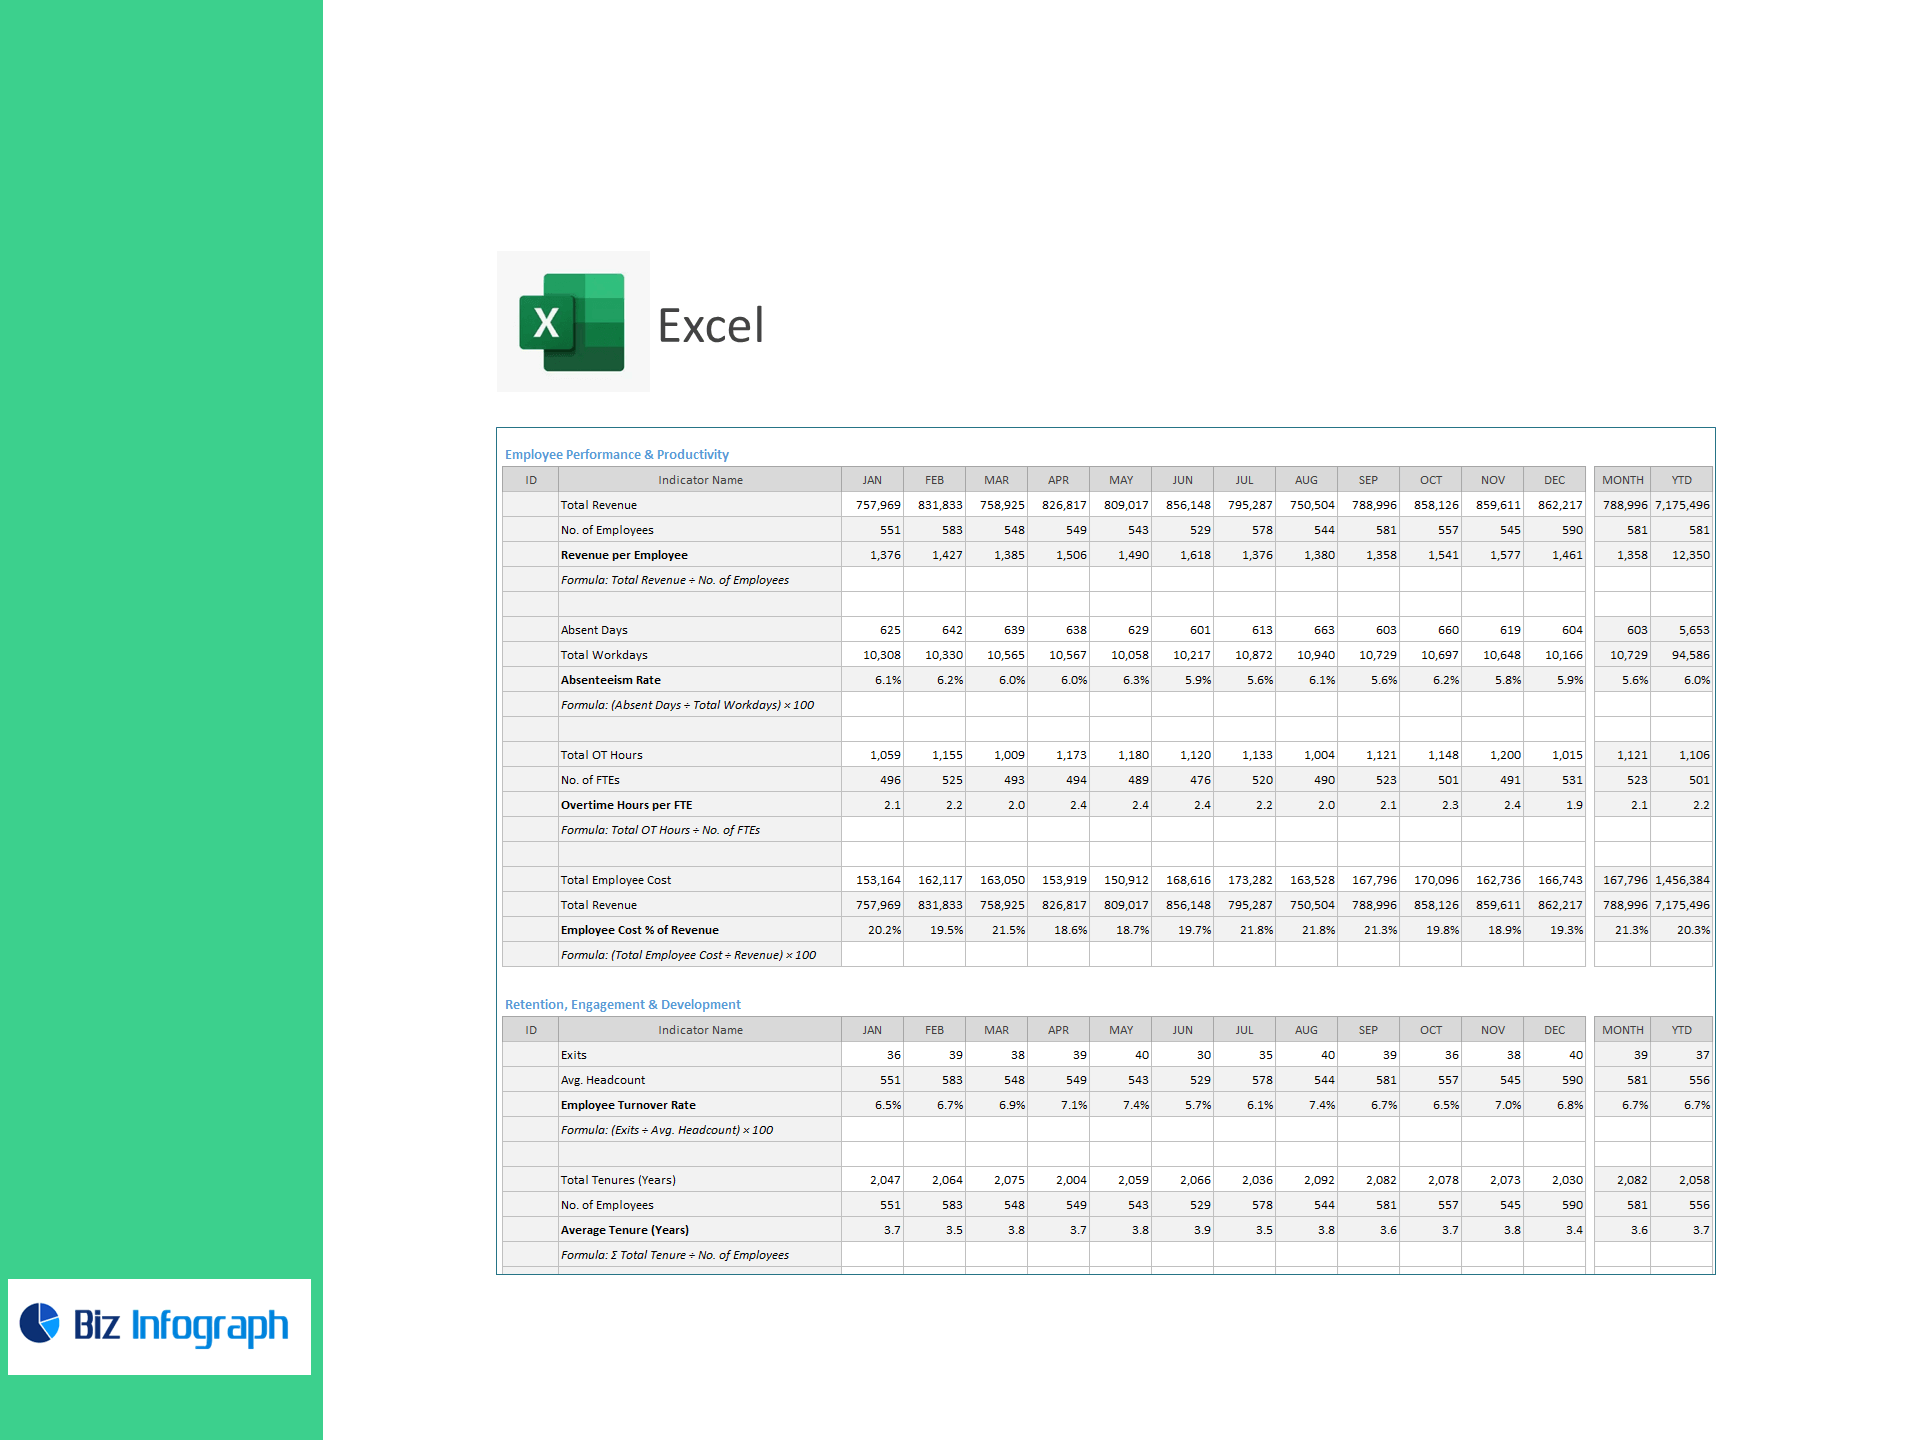Click the Indicator Name header in the top table
1920x1440 pixels.
point(700,480)
